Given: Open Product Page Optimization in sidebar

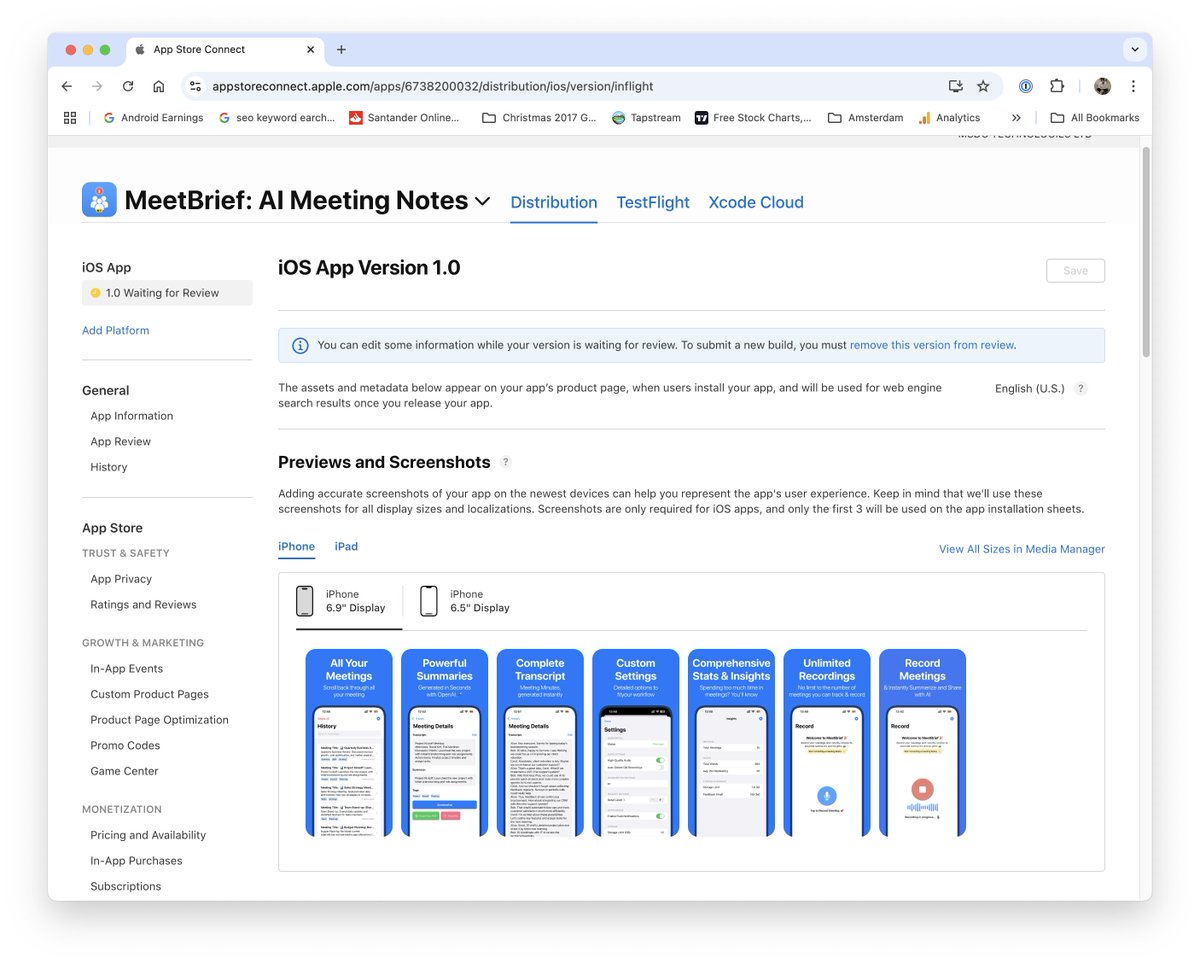Looking at the screenshot, I should click(x=159, y=720).
